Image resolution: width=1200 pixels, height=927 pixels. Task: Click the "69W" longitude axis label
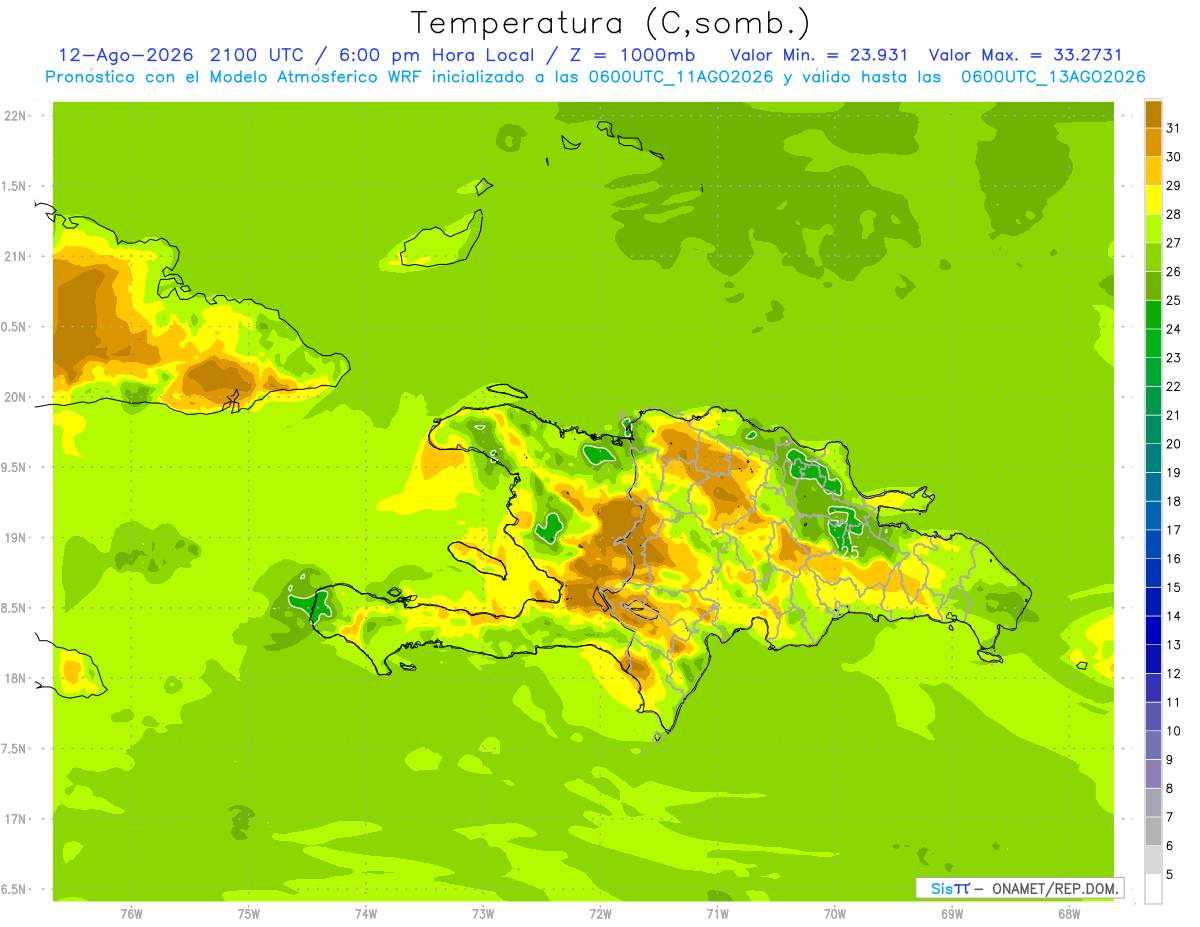tap(951, 914)
